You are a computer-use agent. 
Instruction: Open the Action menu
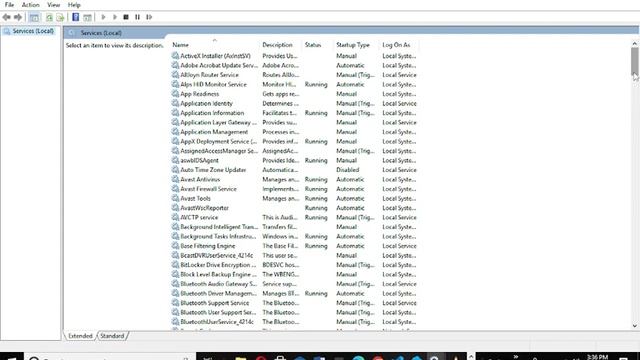(31, 5)
